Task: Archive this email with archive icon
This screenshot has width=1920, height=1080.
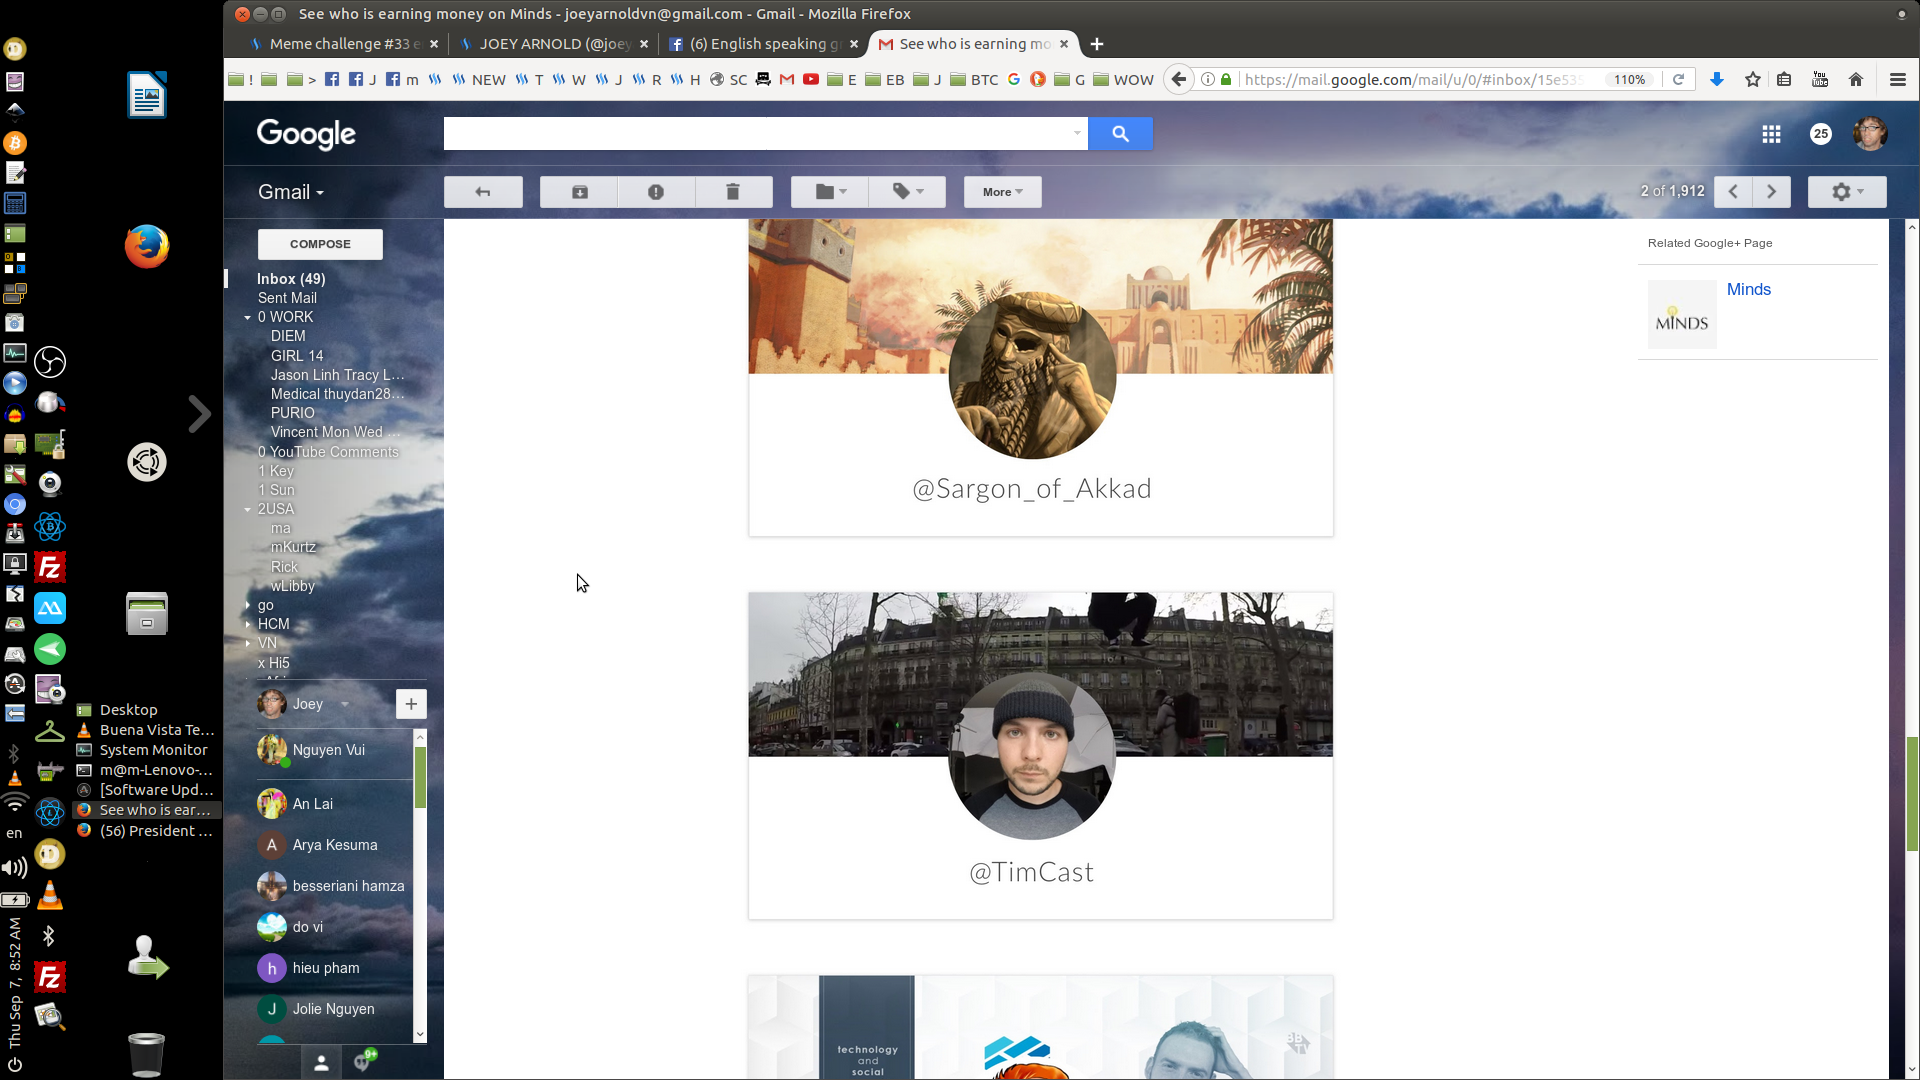Action: coord(579,192)
